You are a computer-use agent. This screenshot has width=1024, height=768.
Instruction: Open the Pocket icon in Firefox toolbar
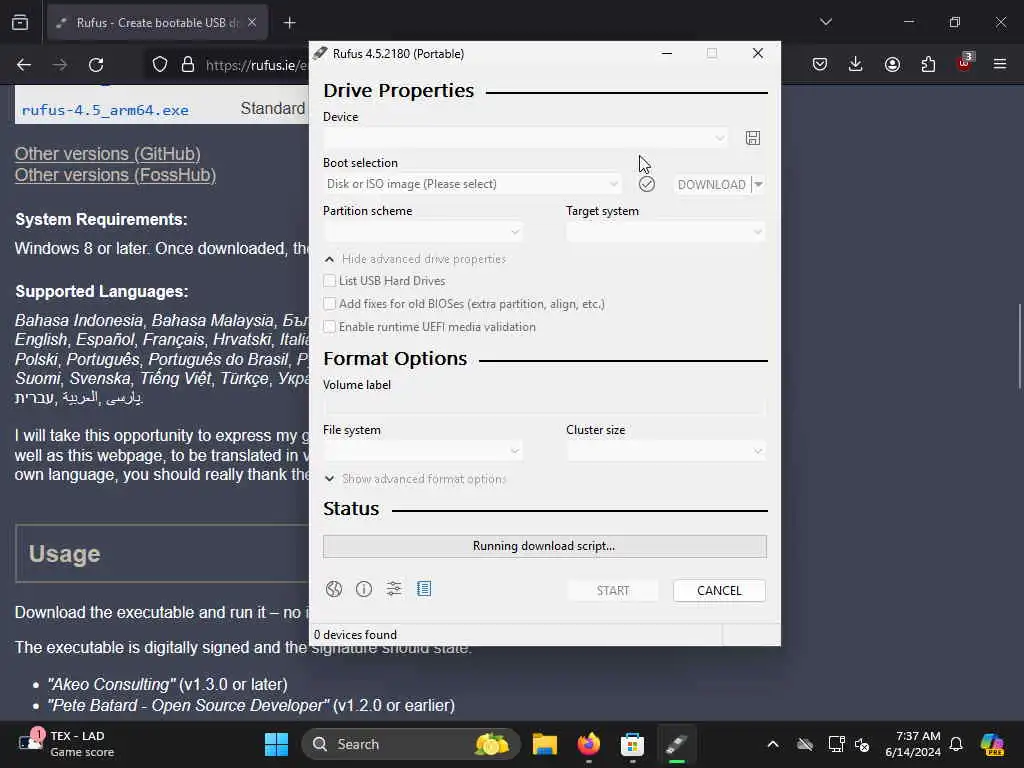[x=820, y=64]
